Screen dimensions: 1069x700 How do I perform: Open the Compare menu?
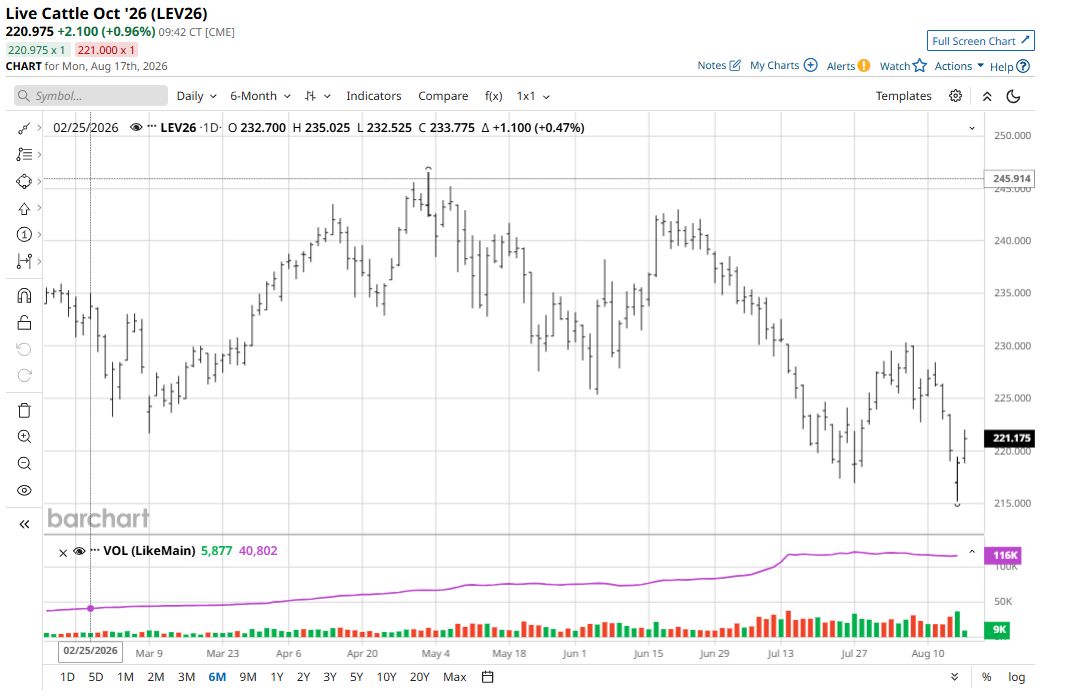pos(443,96)
